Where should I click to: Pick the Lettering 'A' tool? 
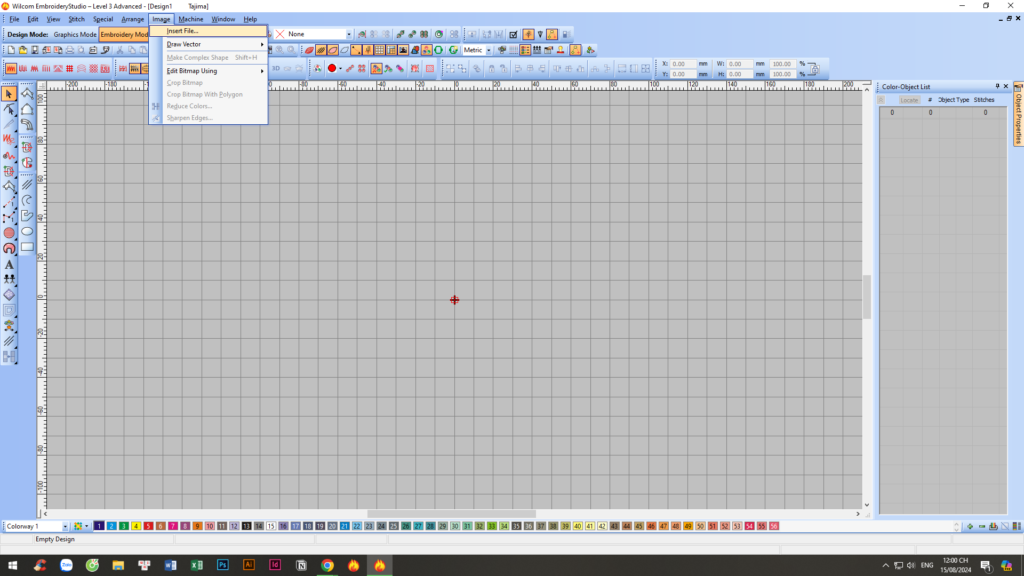[x=9, y=264]
